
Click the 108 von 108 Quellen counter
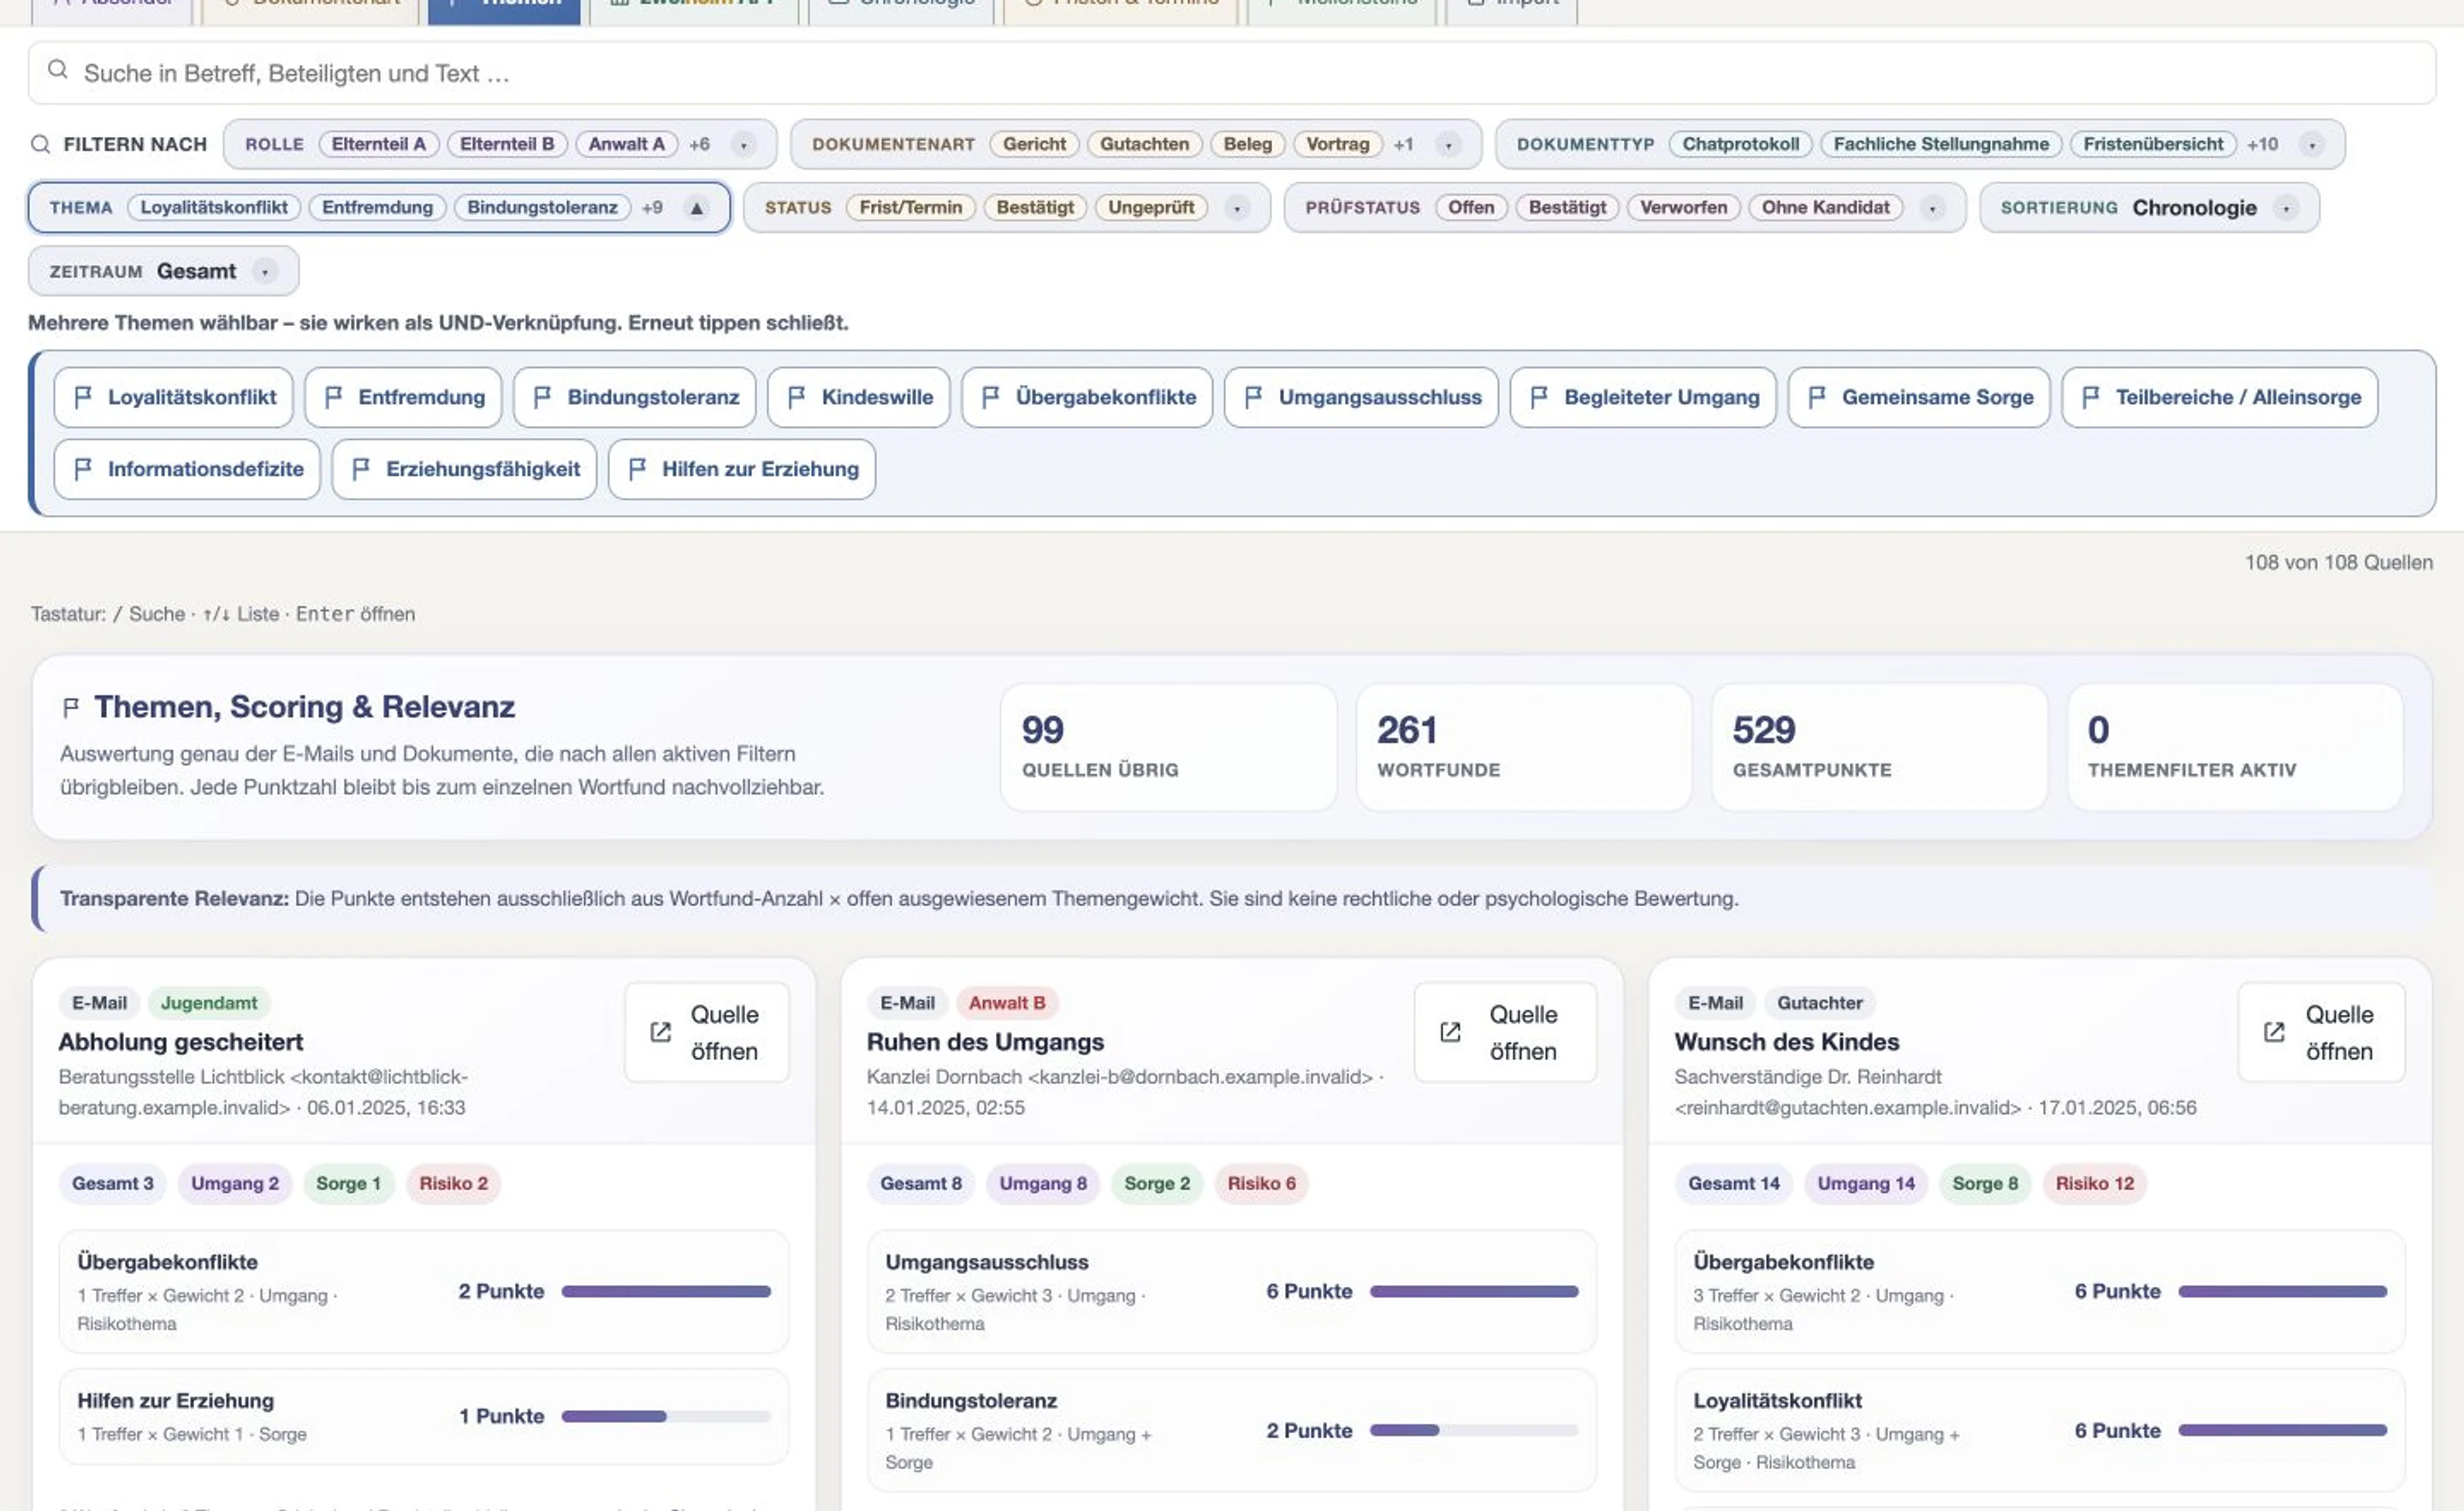pos(2338,562)
